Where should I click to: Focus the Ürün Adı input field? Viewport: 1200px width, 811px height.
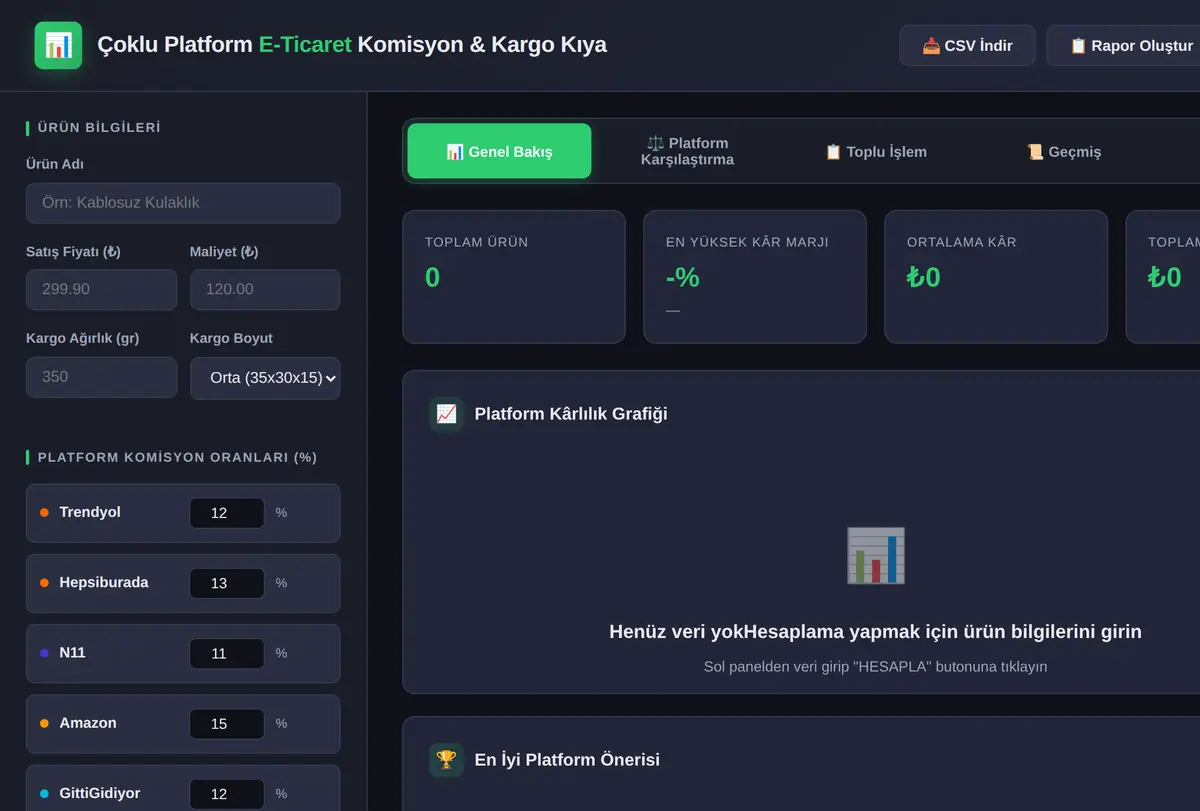tap(183, 203)
